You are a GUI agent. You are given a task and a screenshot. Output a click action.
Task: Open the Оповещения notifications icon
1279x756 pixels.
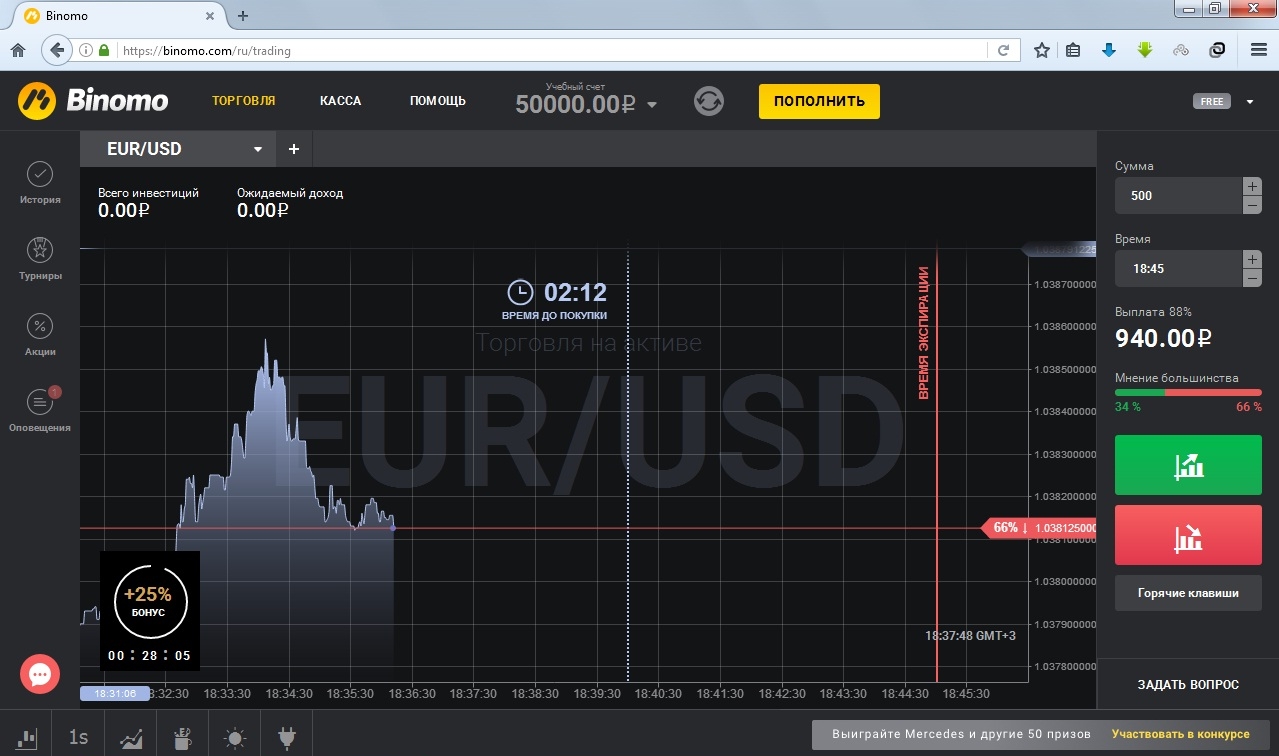tap(40, 403)
